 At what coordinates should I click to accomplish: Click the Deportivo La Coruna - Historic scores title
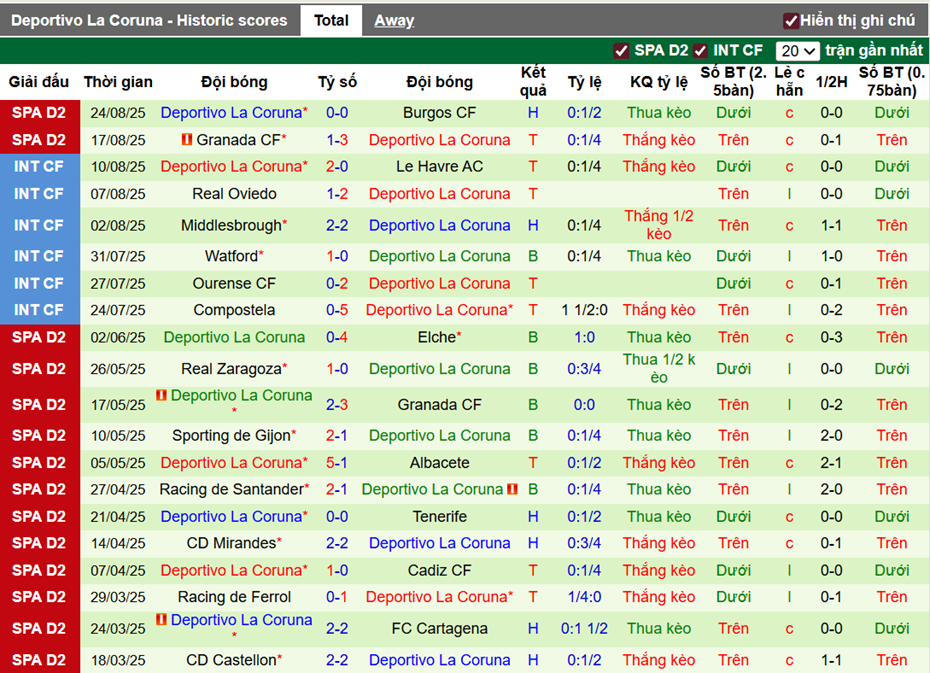(x=149, y=21)
